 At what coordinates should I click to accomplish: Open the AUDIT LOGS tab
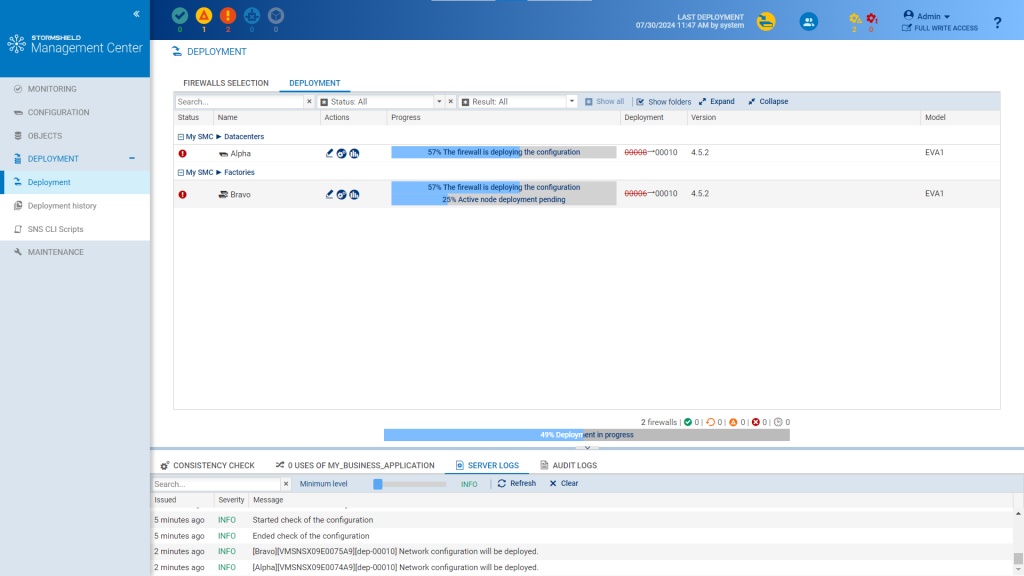(568, 466)
